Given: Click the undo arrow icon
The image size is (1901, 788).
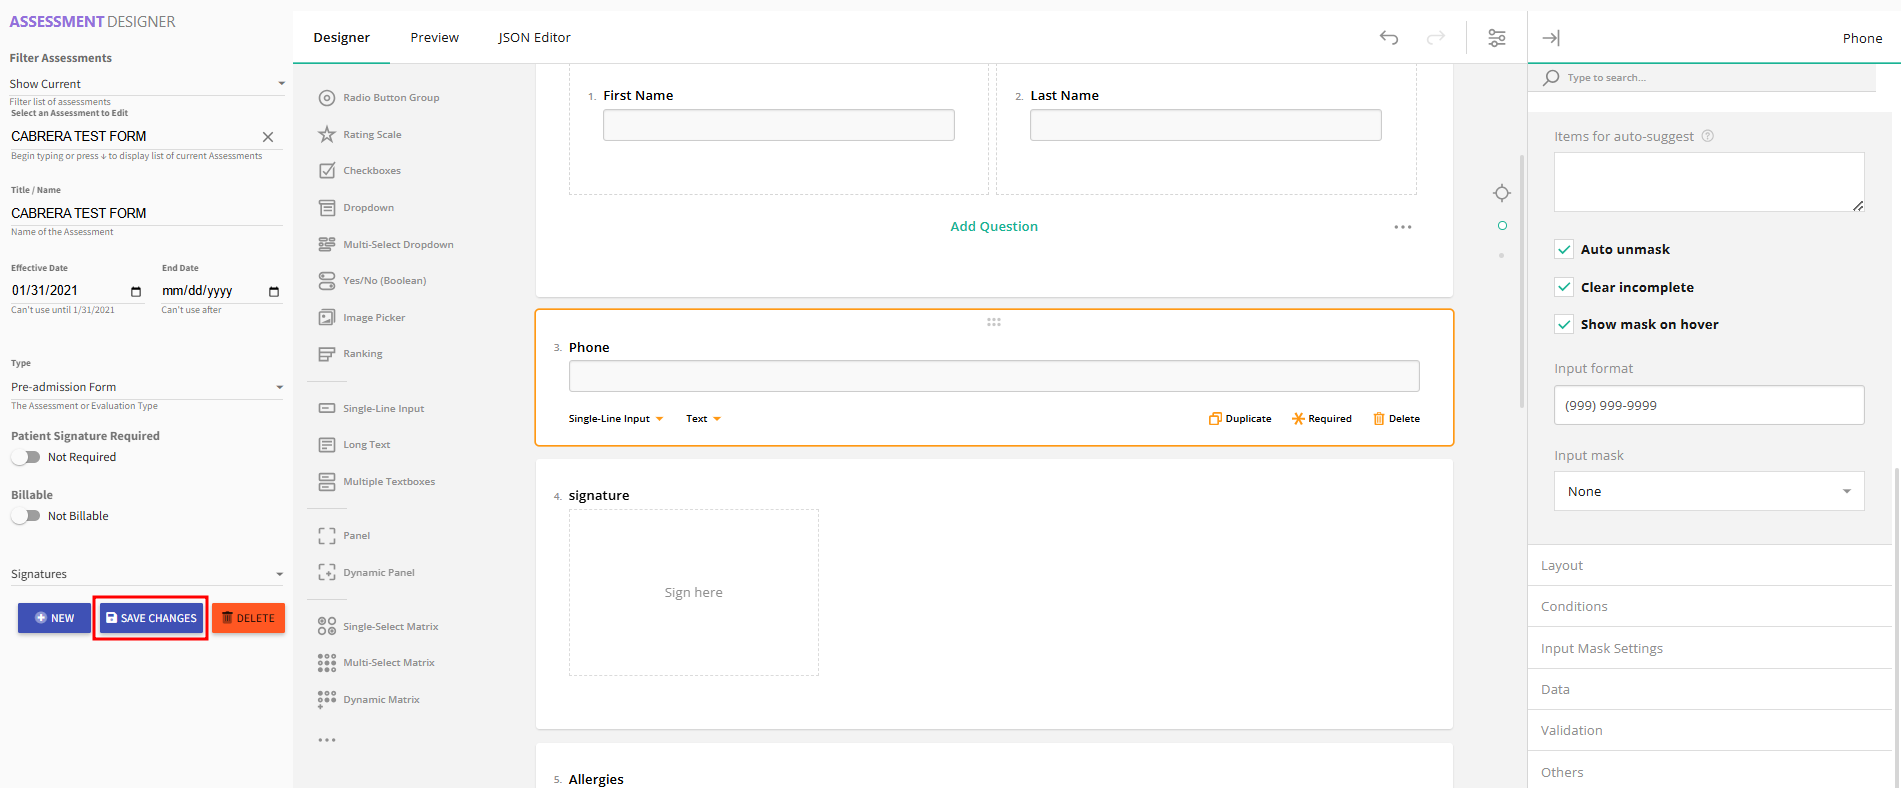Looking at the screenshot, I should (1388, 38).
